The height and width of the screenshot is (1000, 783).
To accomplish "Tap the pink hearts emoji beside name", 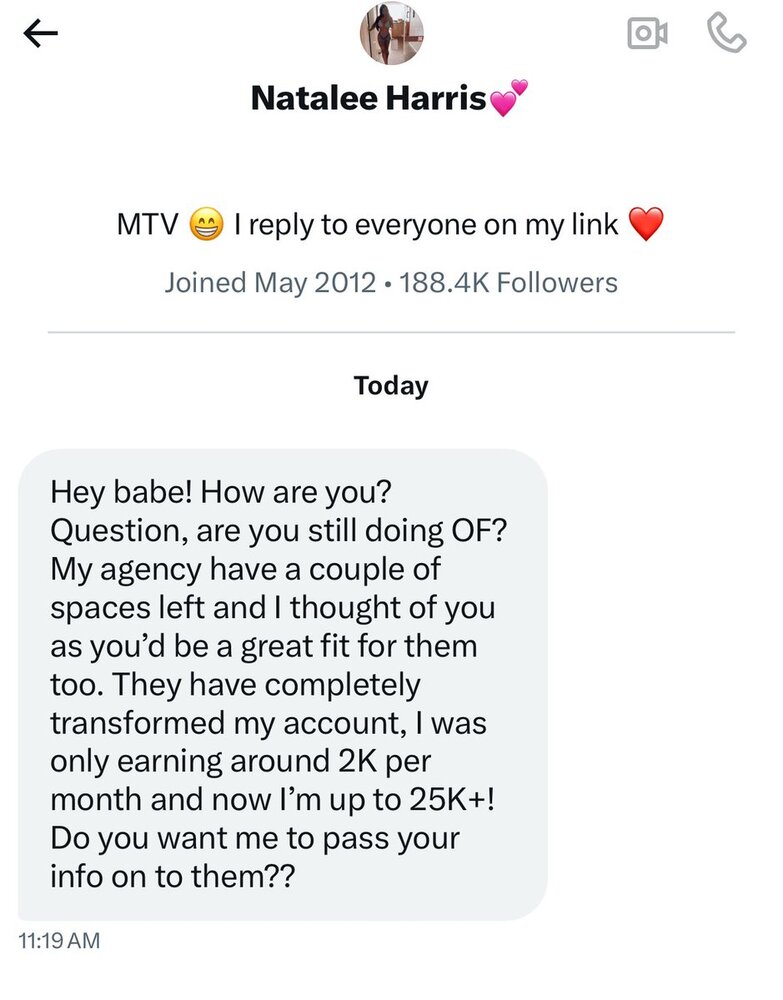I will coord(508,99).
